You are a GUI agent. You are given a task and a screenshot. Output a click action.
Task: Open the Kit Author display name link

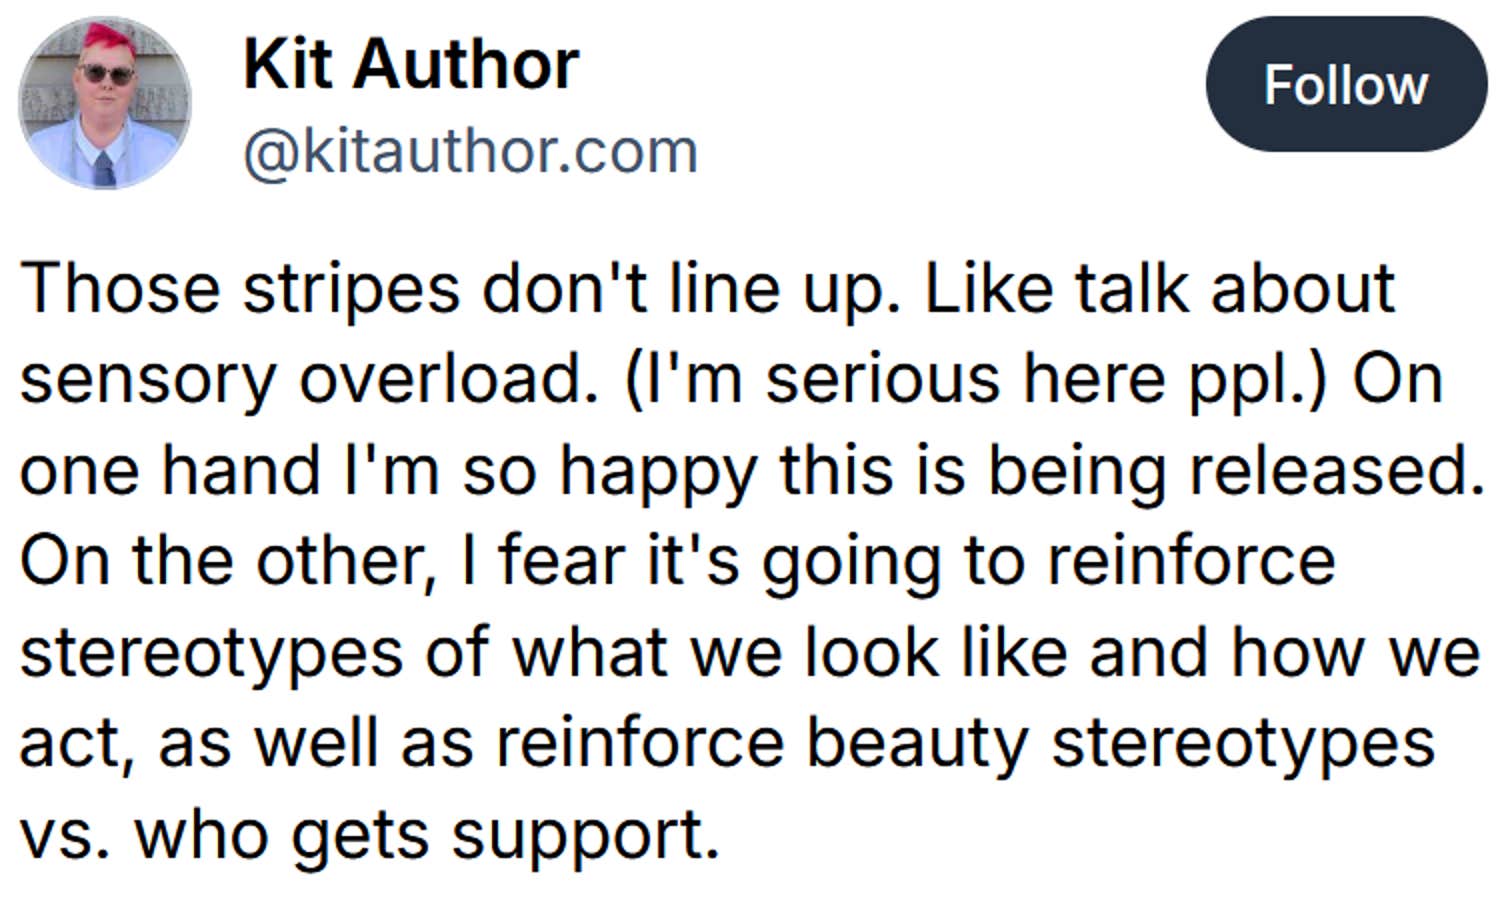[411, 64]
